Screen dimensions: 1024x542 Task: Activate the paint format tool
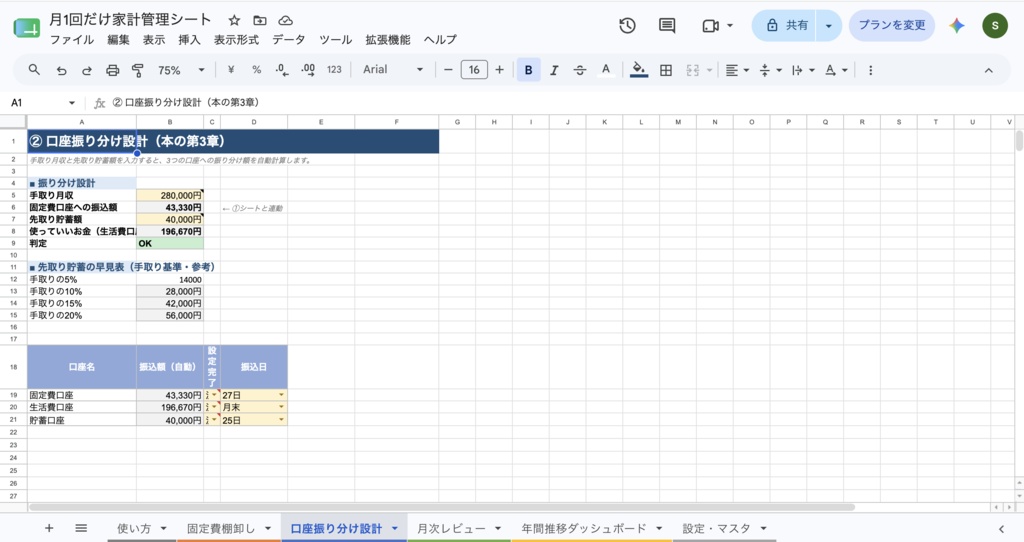point(138,71)
